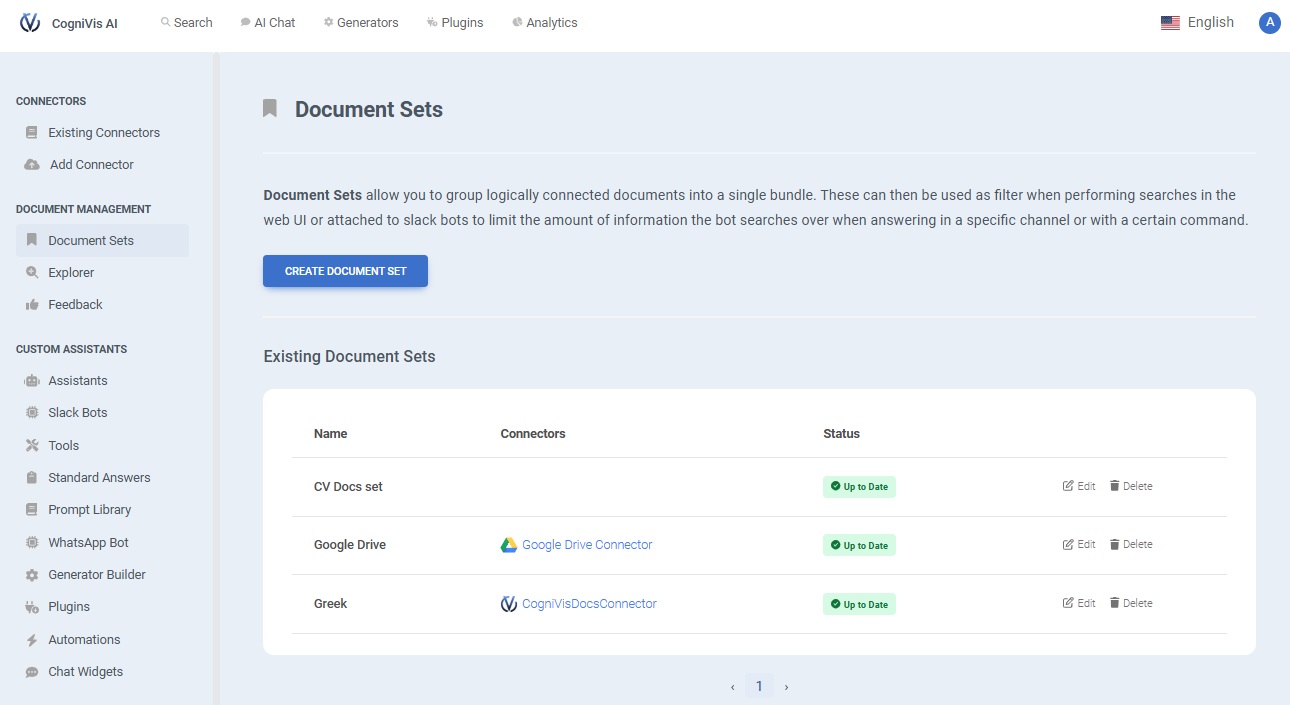Click trash icon for CV Docs set
This screenshot has width=1290, height=705.
[1115, 486]
